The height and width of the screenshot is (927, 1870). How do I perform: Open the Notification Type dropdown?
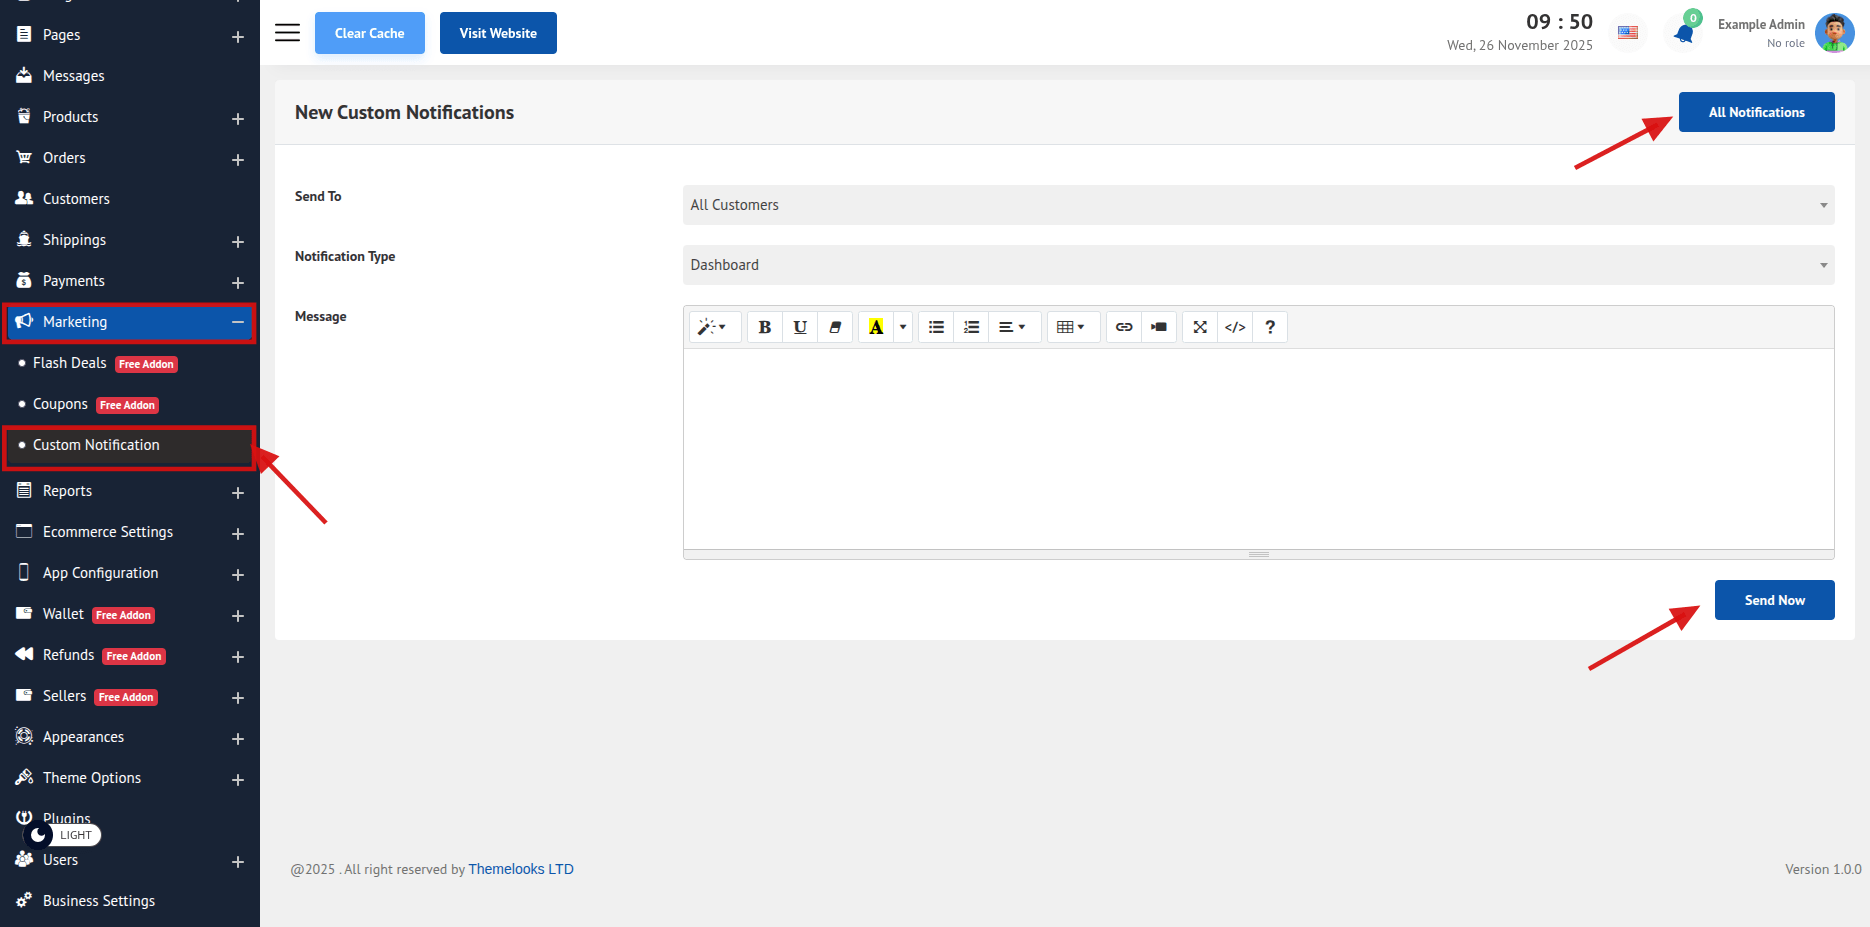[1258, 265]
